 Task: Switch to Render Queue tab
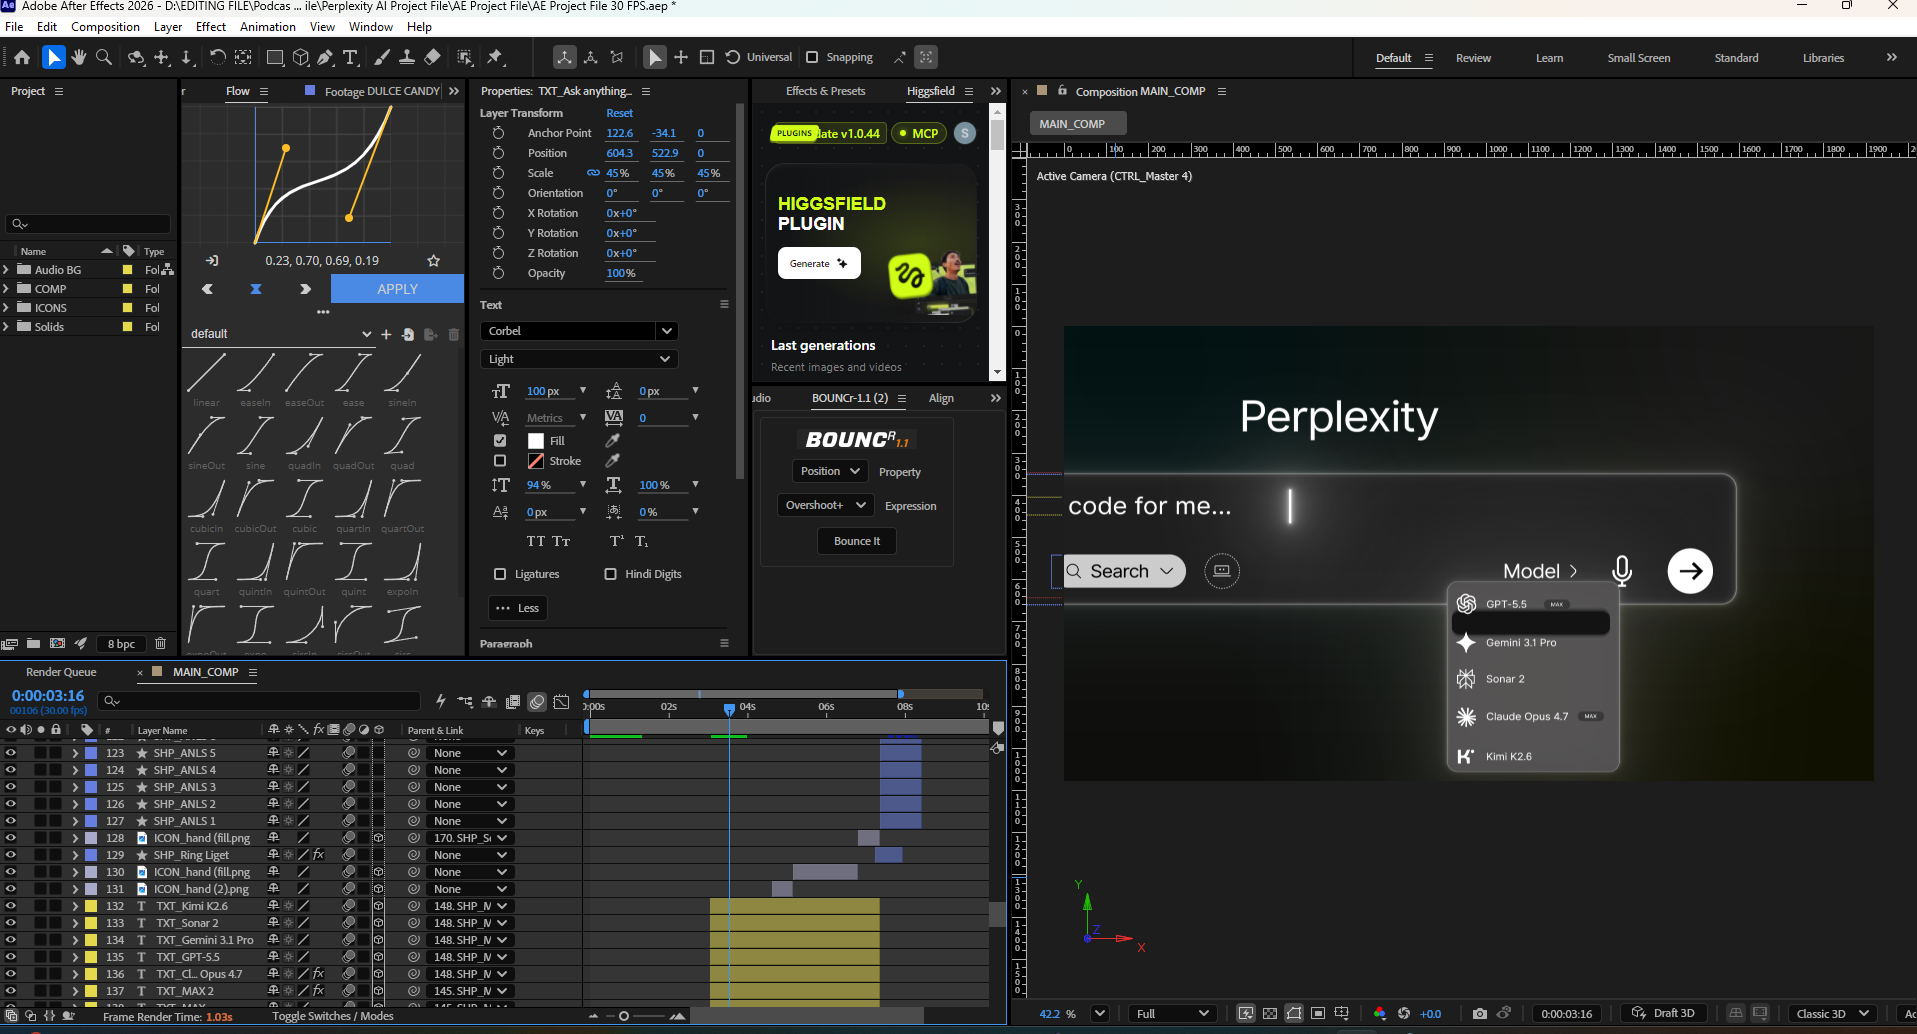pyautogui.click(x=61, y=672)
